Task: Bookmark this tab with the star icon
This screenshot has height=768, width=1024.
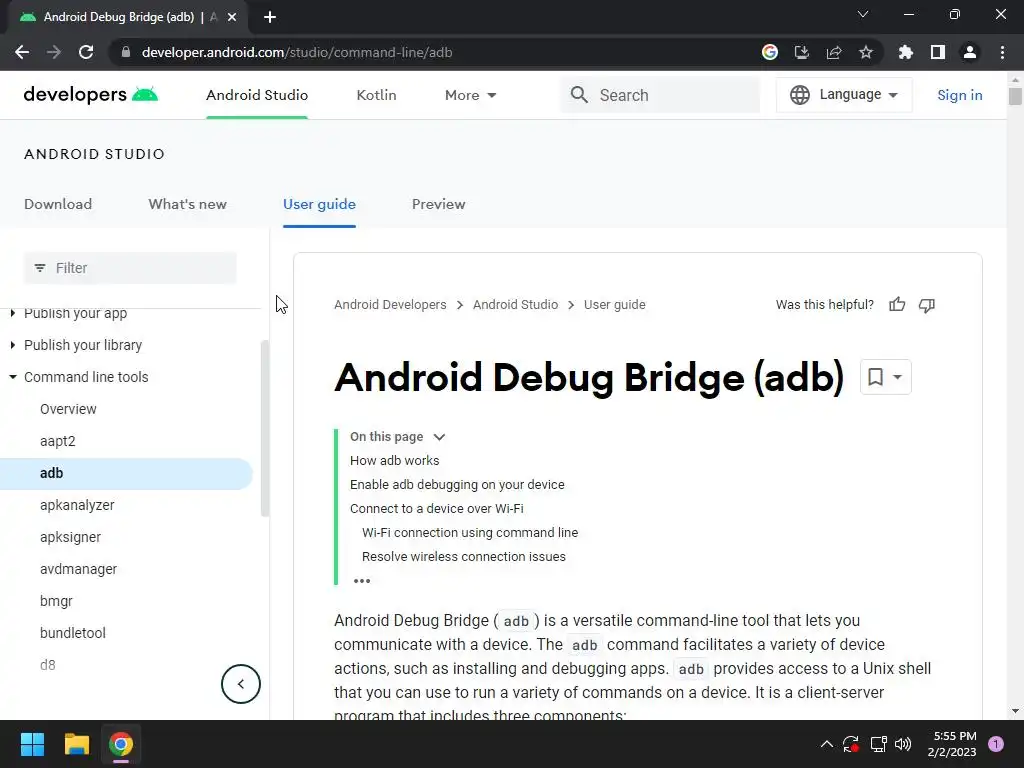Action: pyautogui.click(x=865, y=52)
